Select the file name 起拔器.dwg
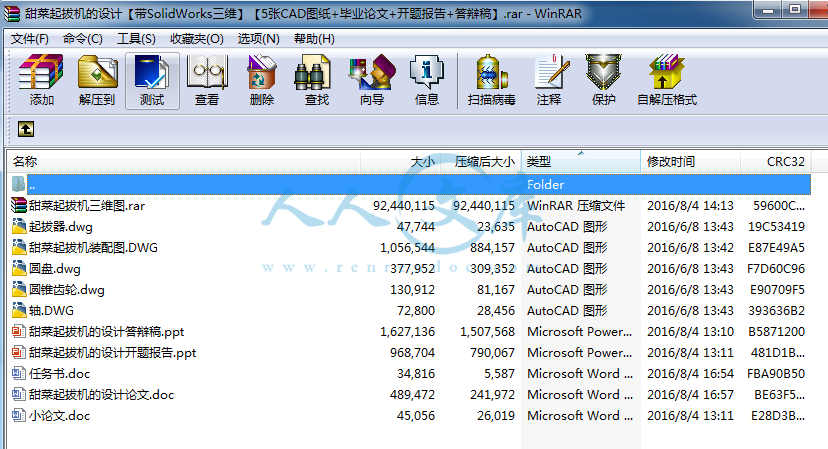This screenshot has height=449, width=828. (x=61, y=227)
